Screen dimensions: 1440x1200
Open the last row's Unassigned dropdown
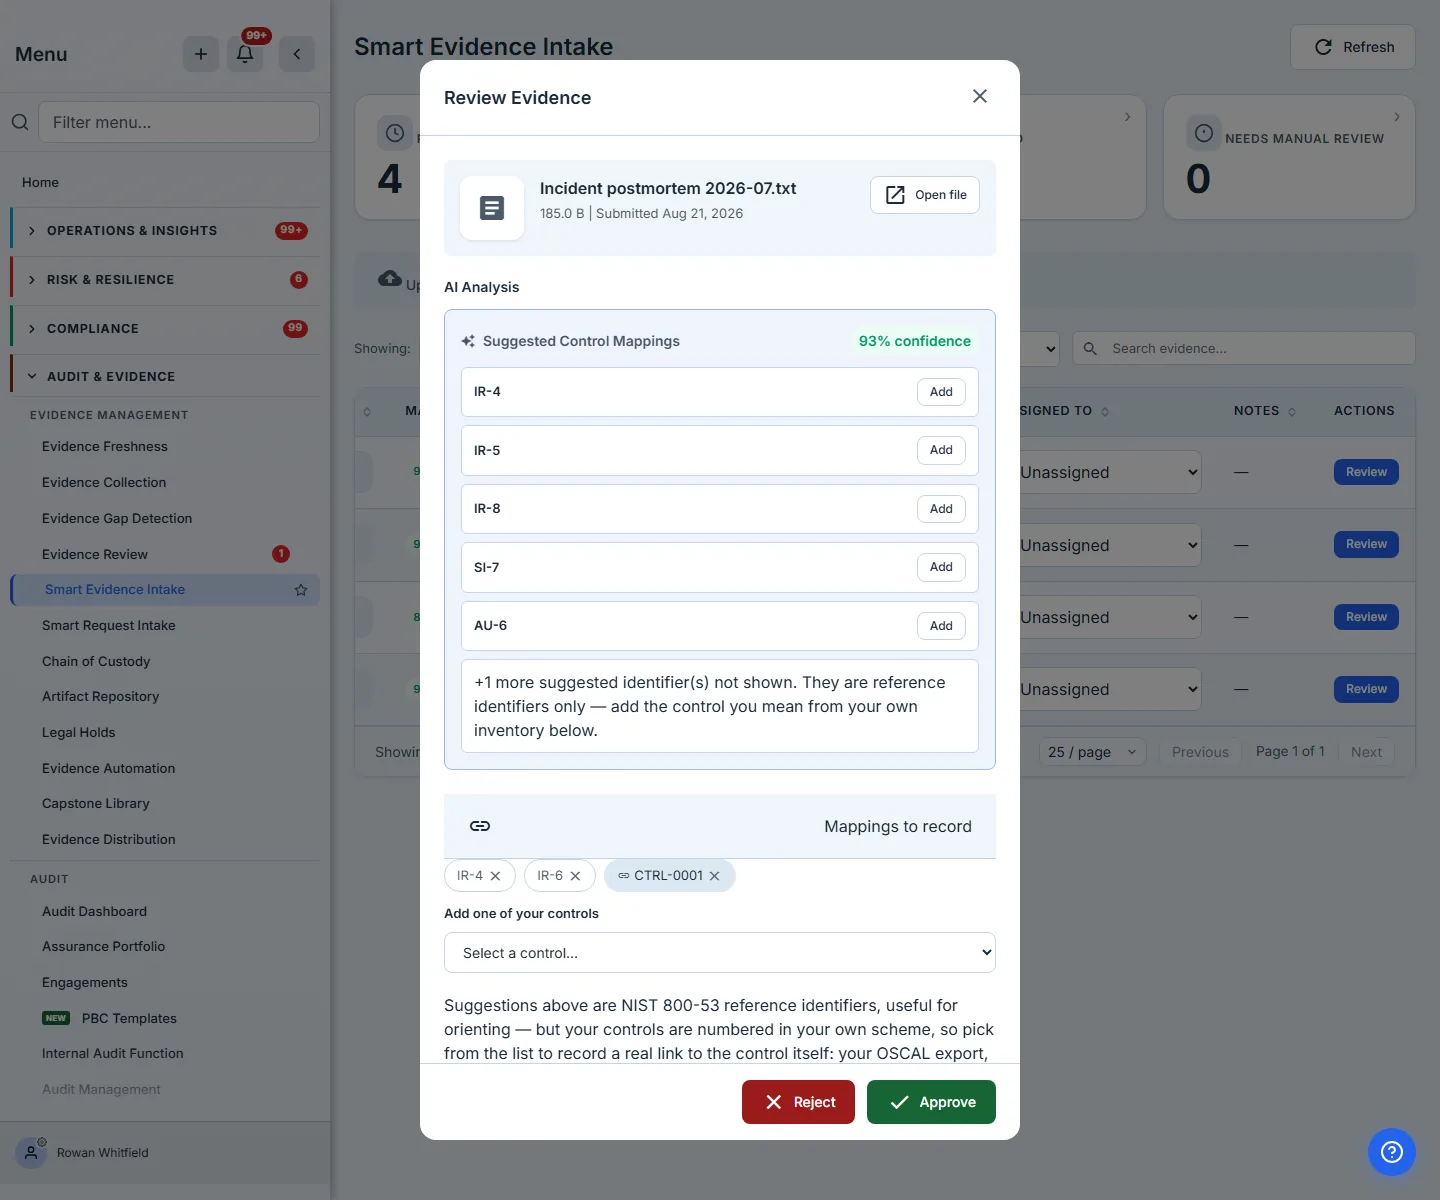[1111, 690]
